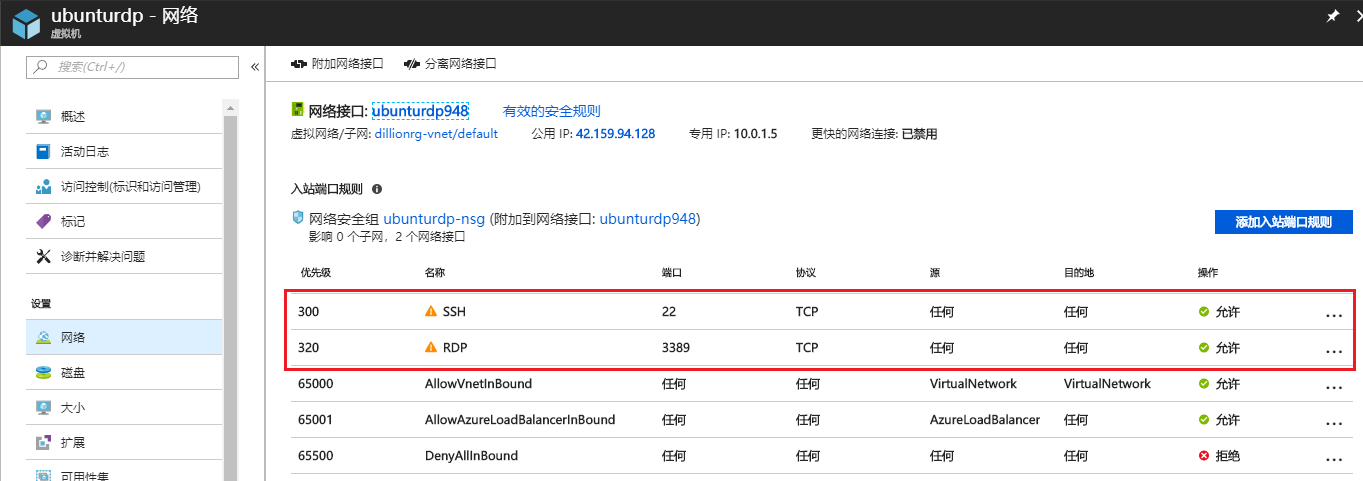Click 分离网络接口 detach toolbar button
Screen dimensions: 1363x481
(x=450, y=64)
